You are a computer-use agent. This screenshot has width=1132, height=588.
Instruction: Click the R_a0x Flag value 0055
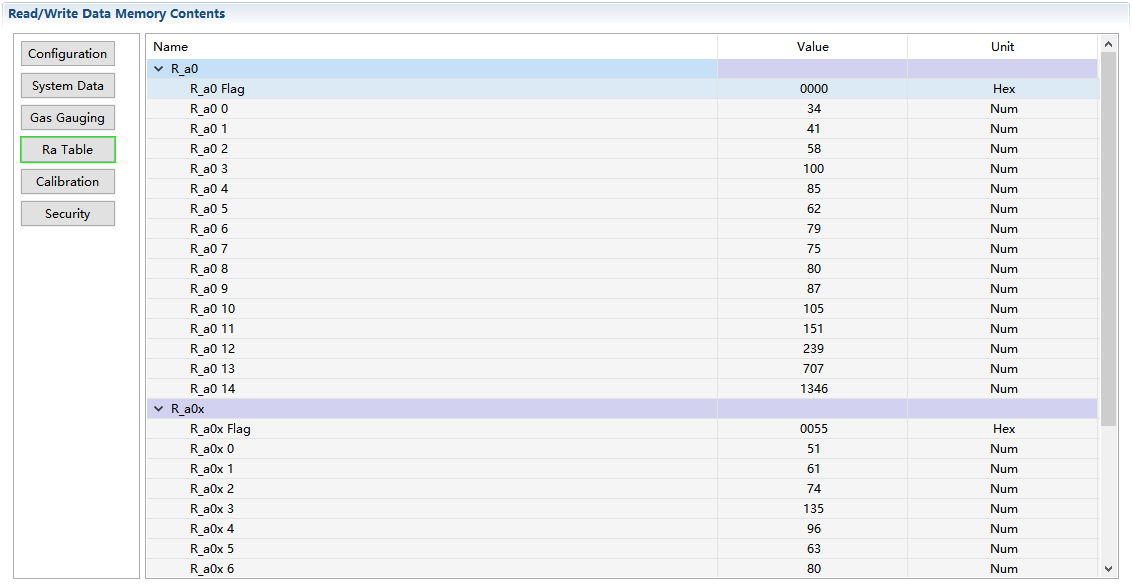(x=814, y=429)
